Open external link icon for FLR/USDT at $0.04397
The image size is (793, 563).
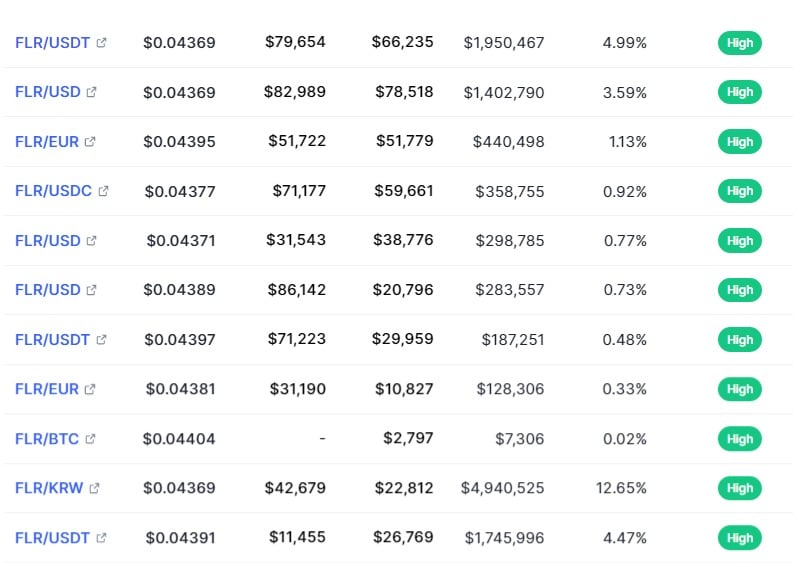point(102,340)
